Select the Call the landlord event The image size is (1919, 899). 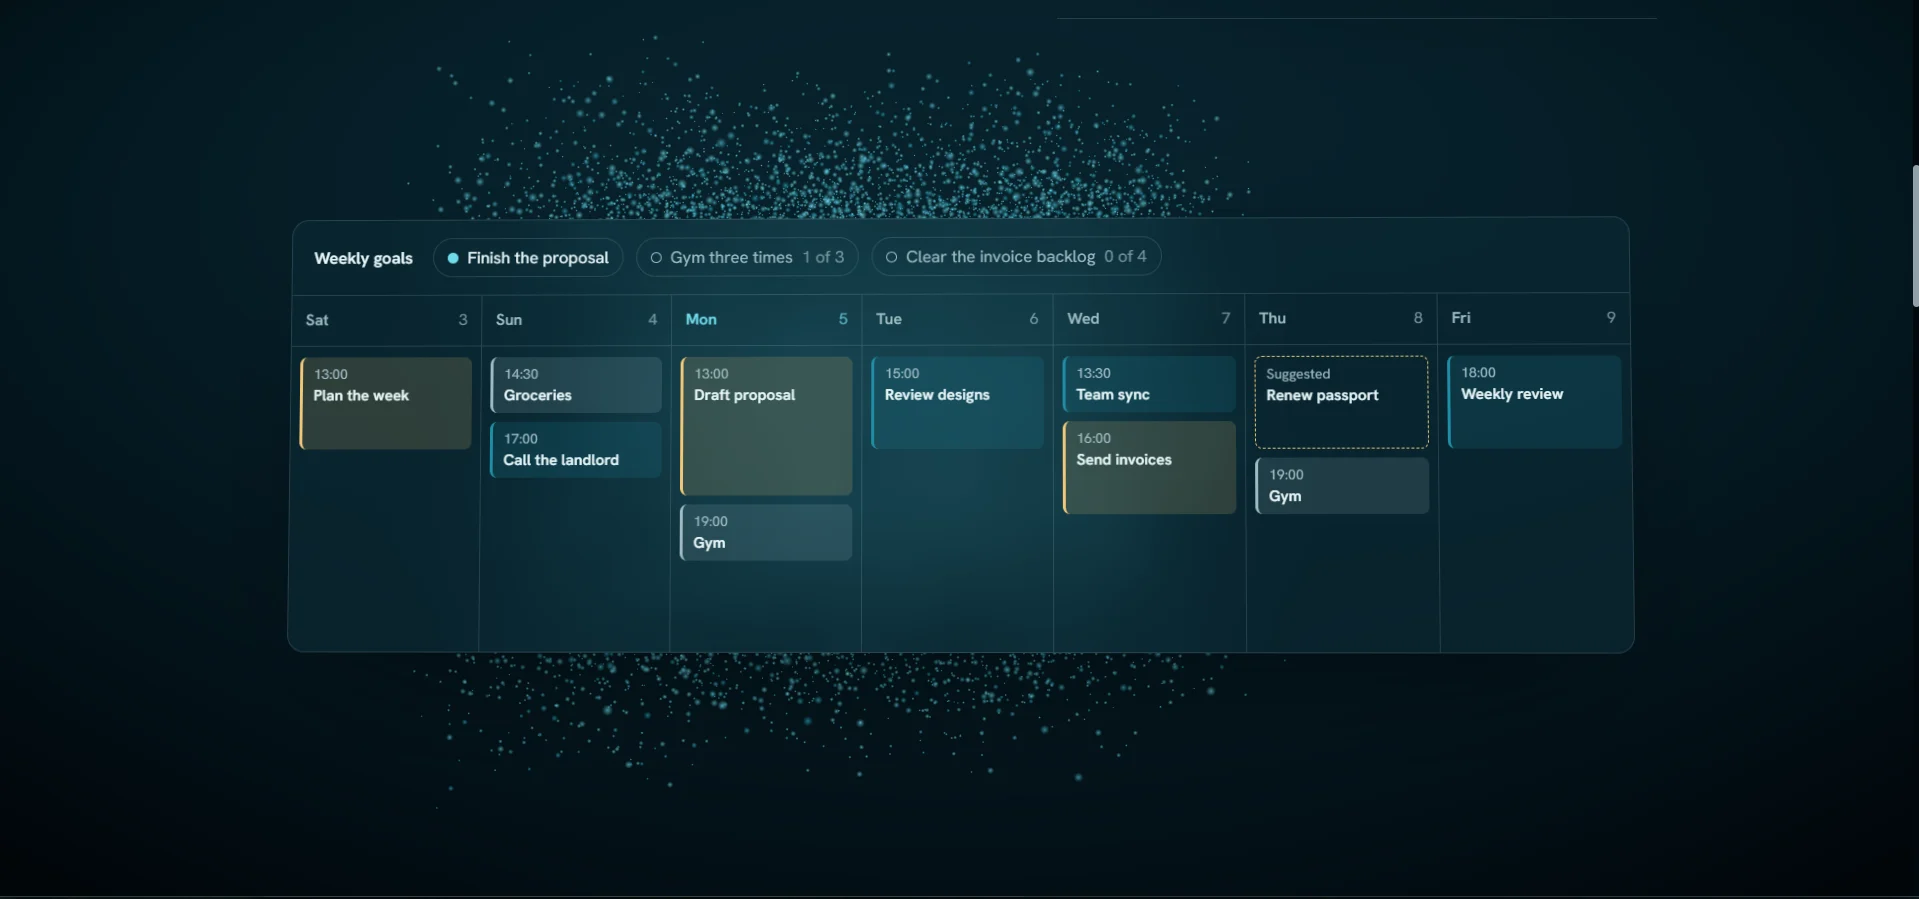pyautogui.click(x=576, y=450)
